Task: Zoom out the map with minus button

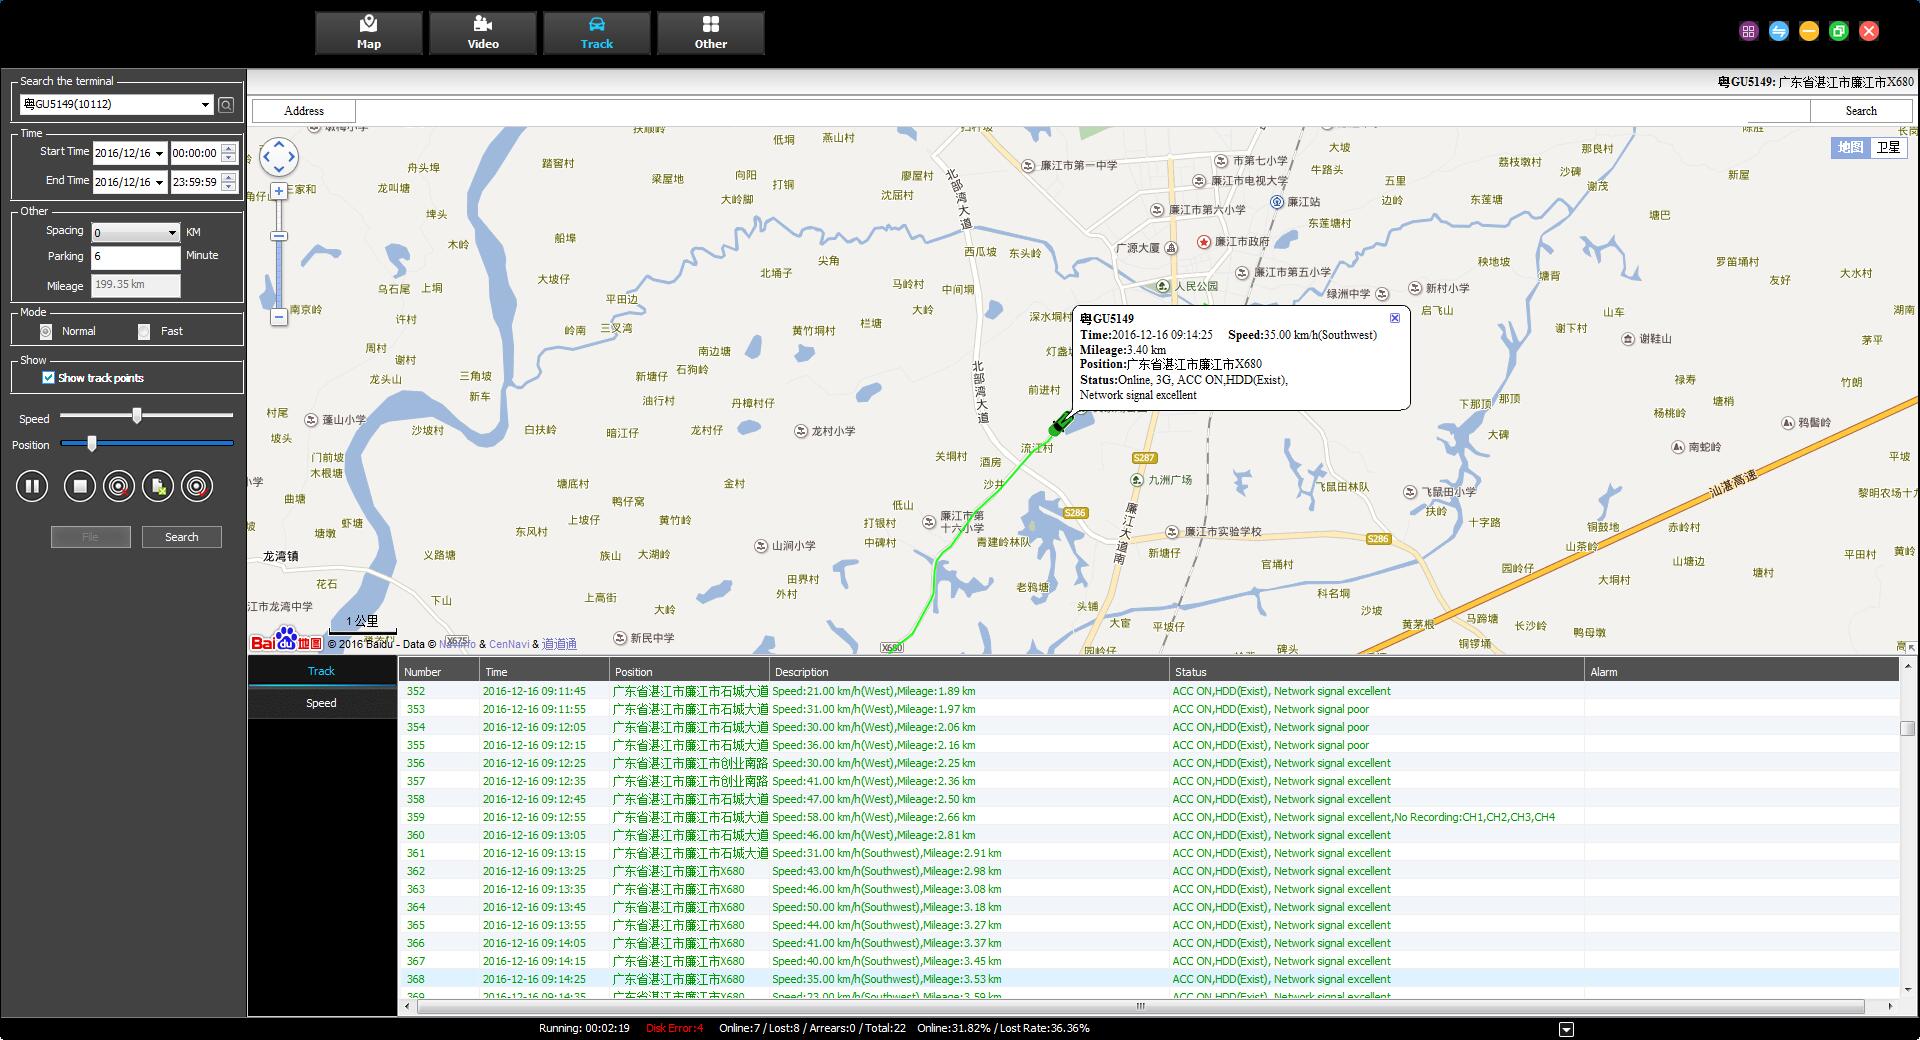Action: (x=279, y=317)
